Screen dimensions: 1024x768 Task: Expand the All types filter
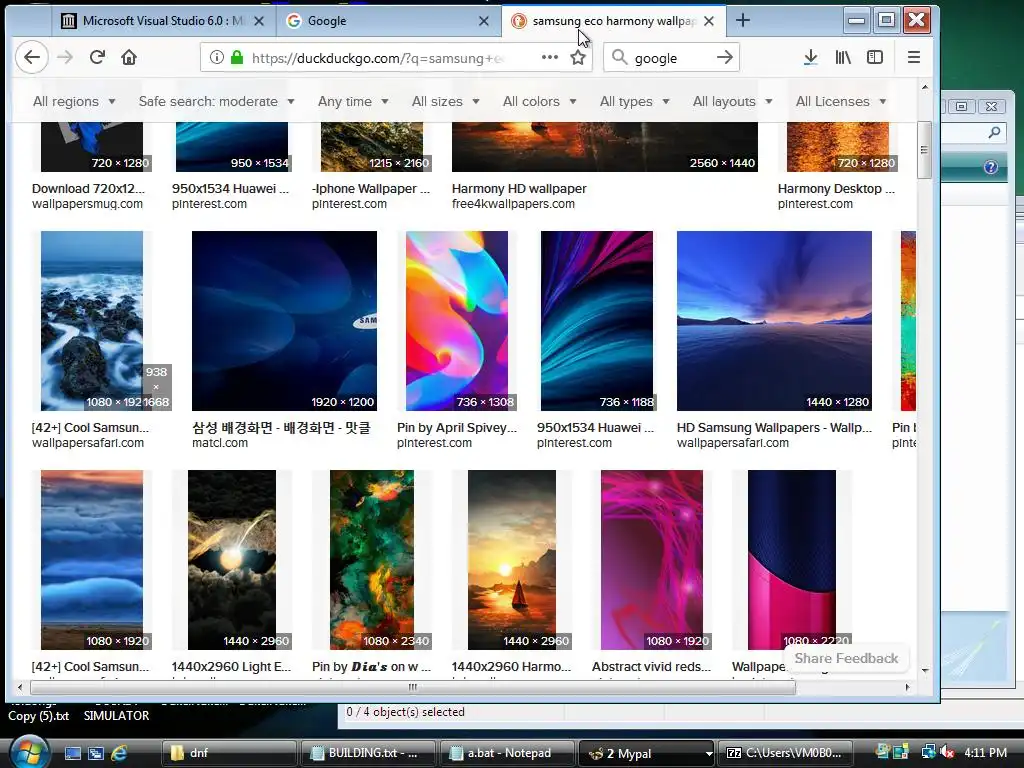[x=634, y=101]
